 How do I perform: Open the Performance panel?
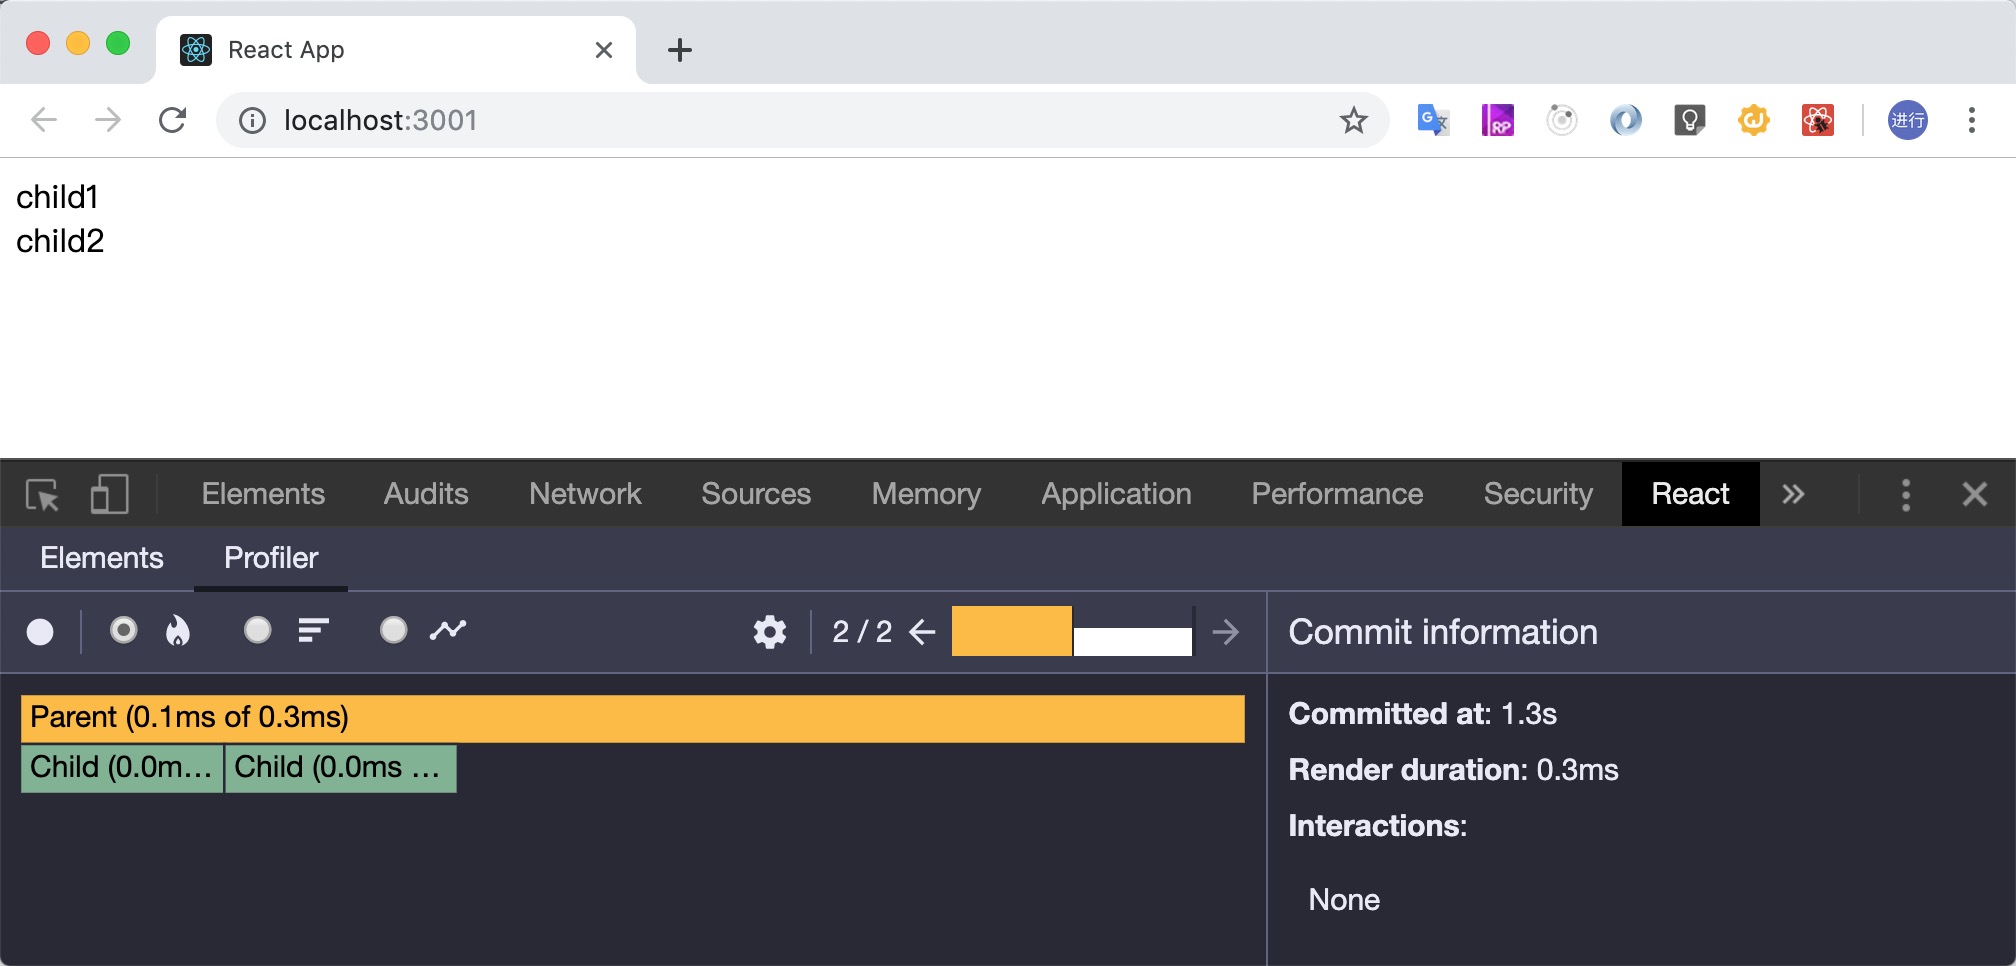click(1337, 494)
